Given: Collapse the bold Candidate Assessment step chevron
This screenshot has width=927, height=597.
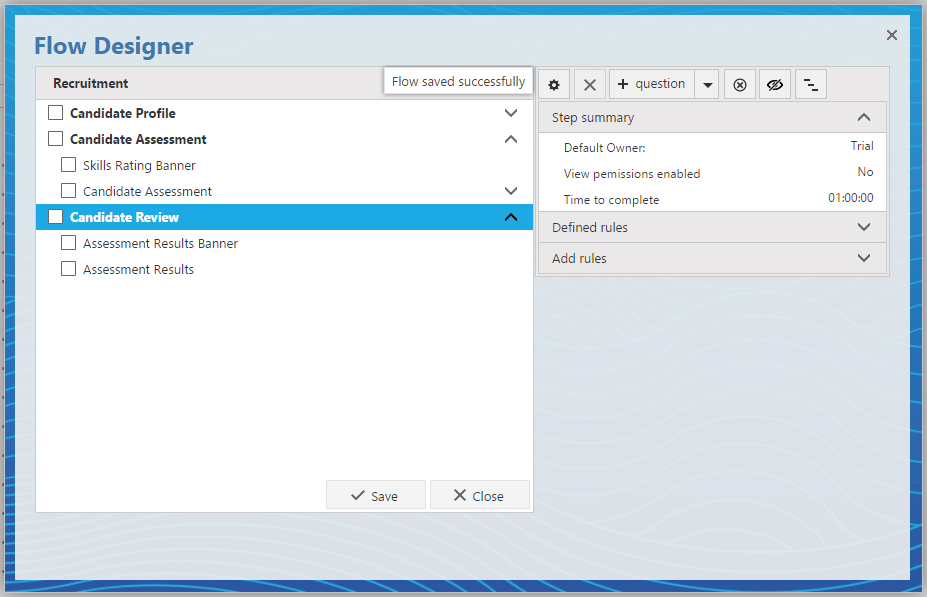Looking at the screenshot, I should tap(511, 139).
